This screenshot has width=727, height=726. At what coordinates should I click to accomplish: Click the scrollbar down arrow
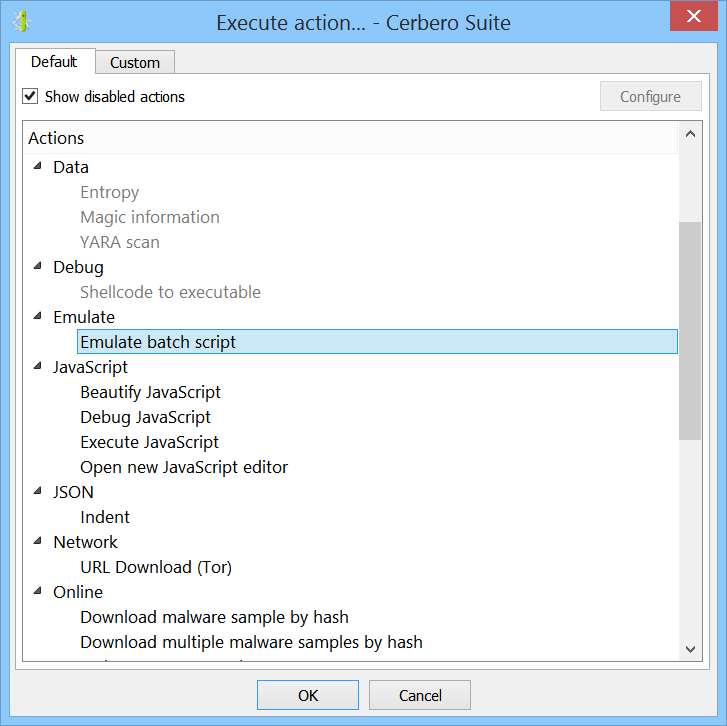(x=690, y=649)
